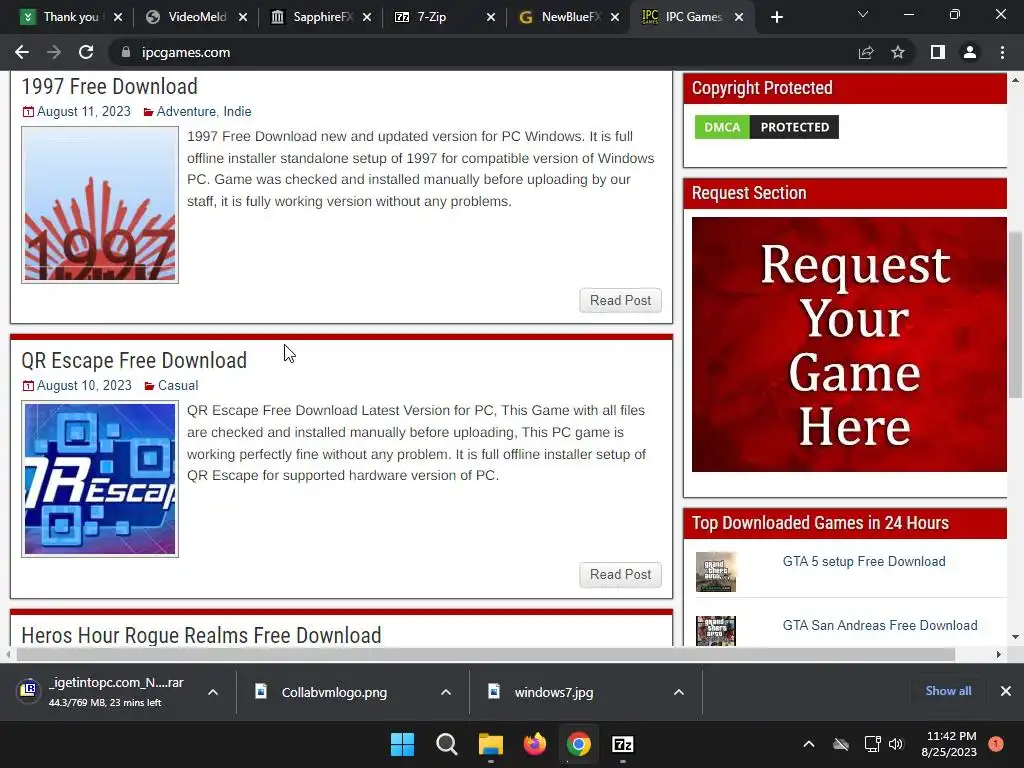Close the downloads bar
The image size is (1024, 768).
[1006, 691]
